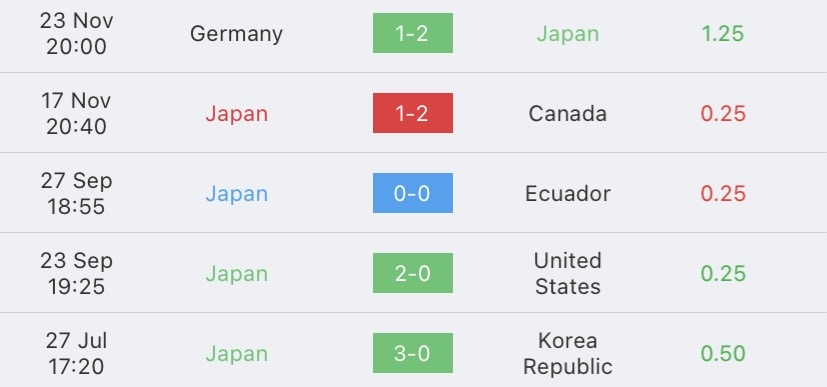Select the 23 Nov 20:00 date cell
This screenshot has height=387, width=827.
pos(76,34)
